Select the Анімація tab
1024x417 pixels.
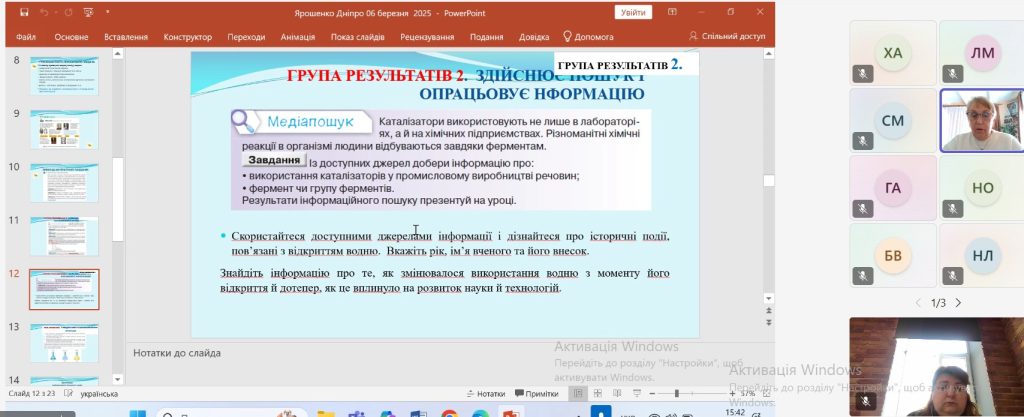pos(298,37)
